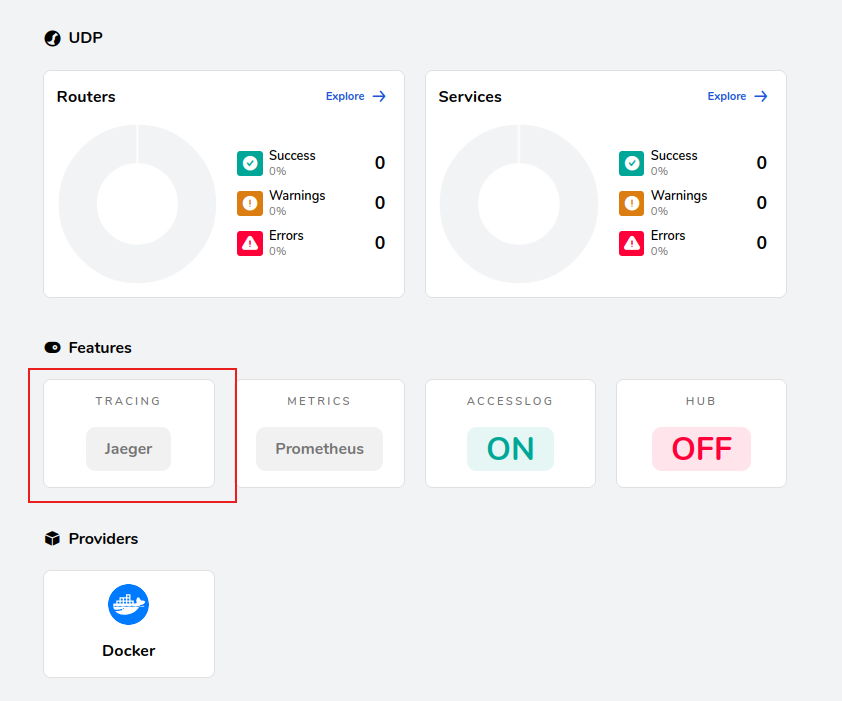This screenshot has width=842, height=701.
Task: Select the Prometheus metrics badge
Action: [319, 449]
